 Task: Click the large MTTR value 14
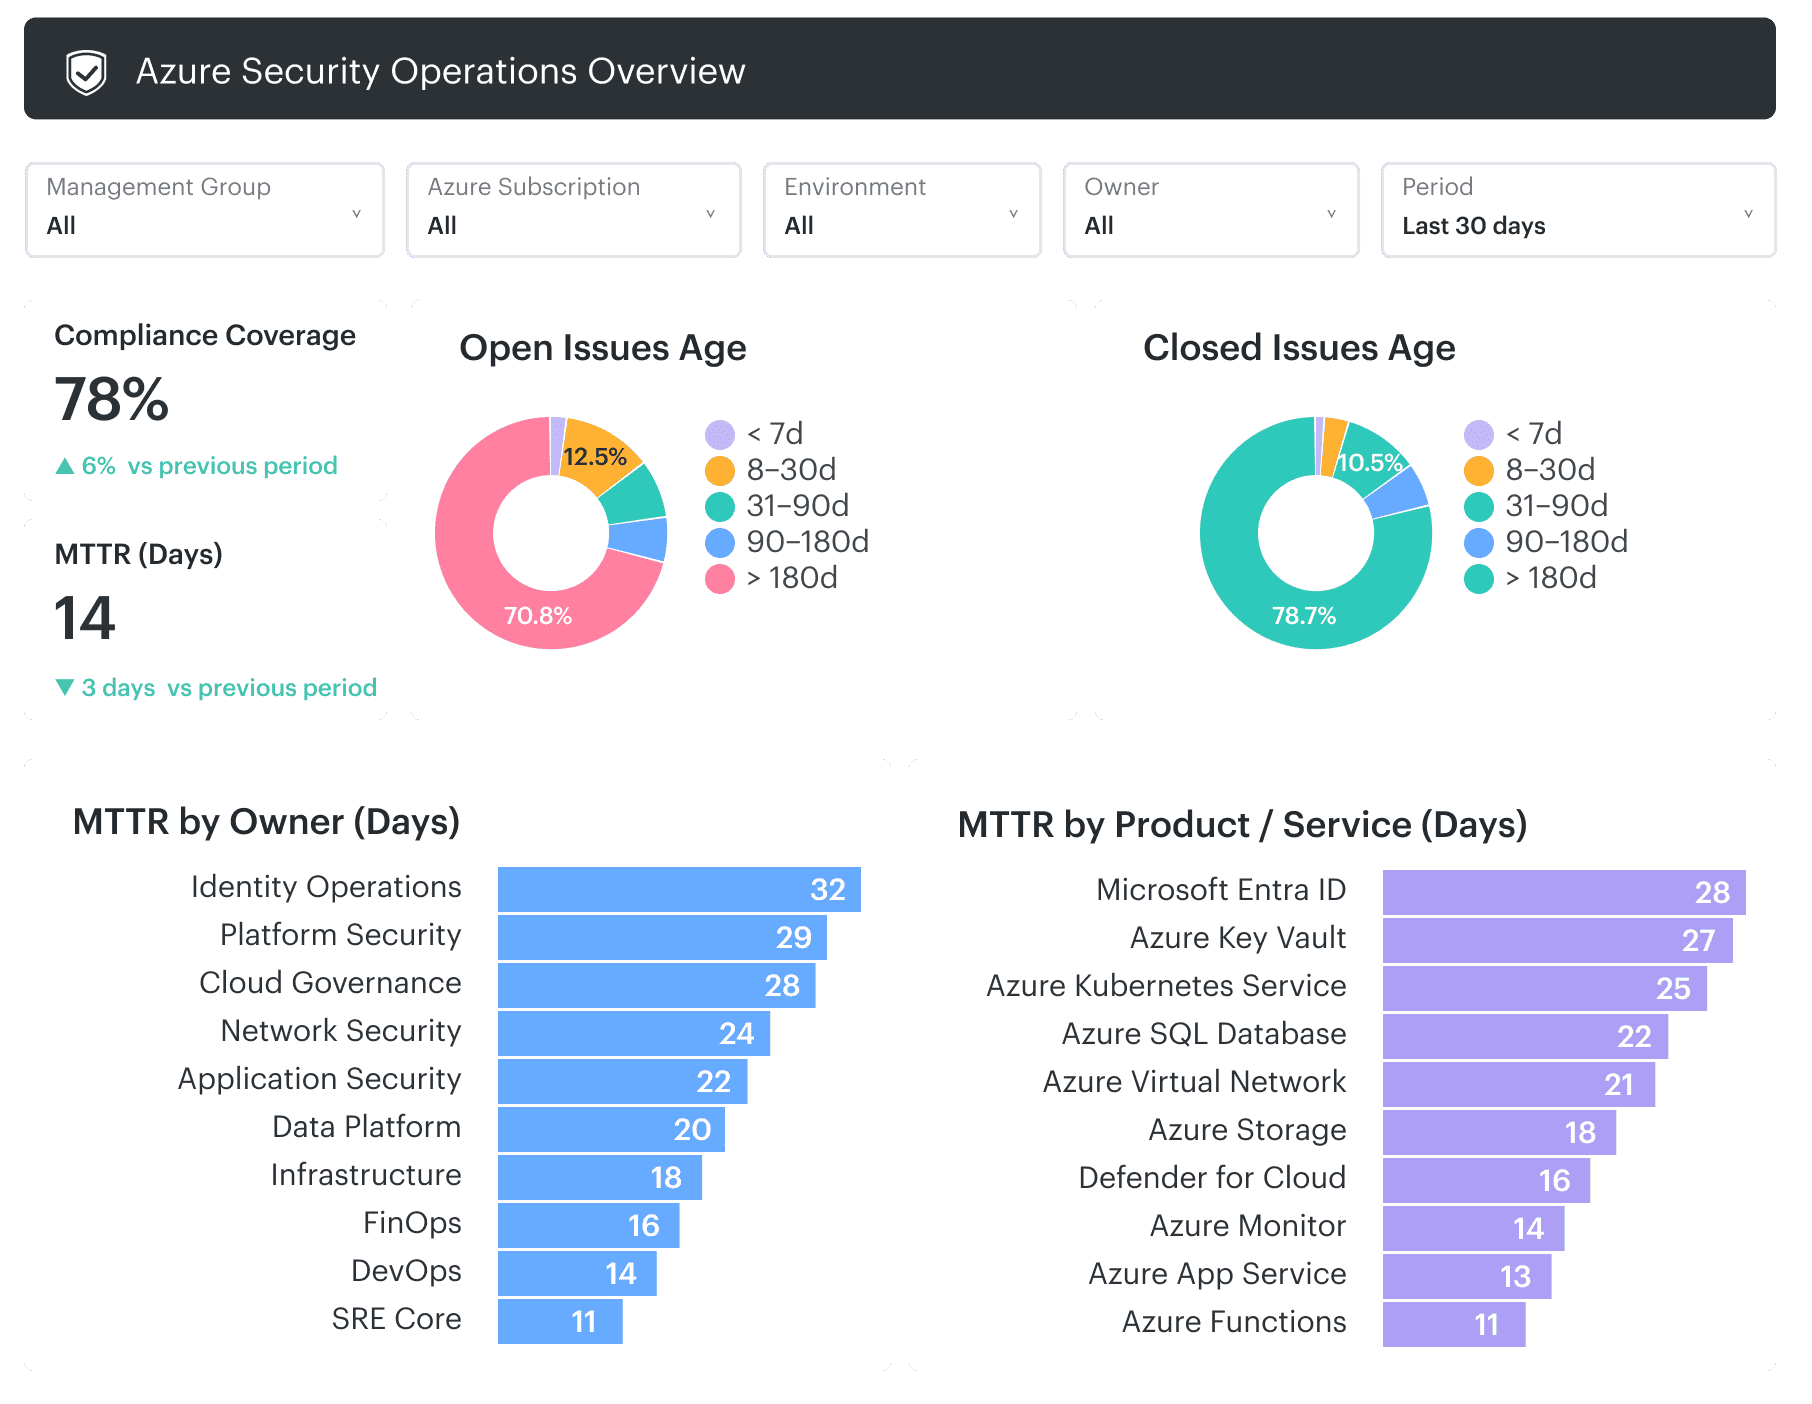click(85, 618)
